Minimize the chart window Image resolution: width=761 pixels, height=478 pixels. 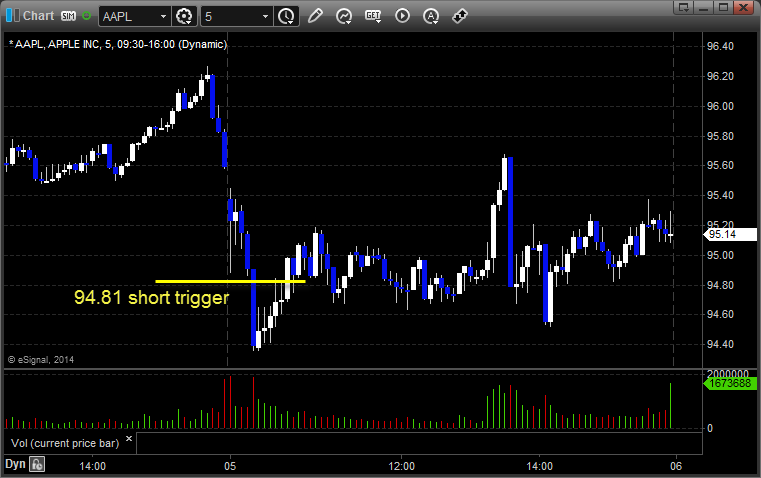pyautogui.click(x=704, y=7)
